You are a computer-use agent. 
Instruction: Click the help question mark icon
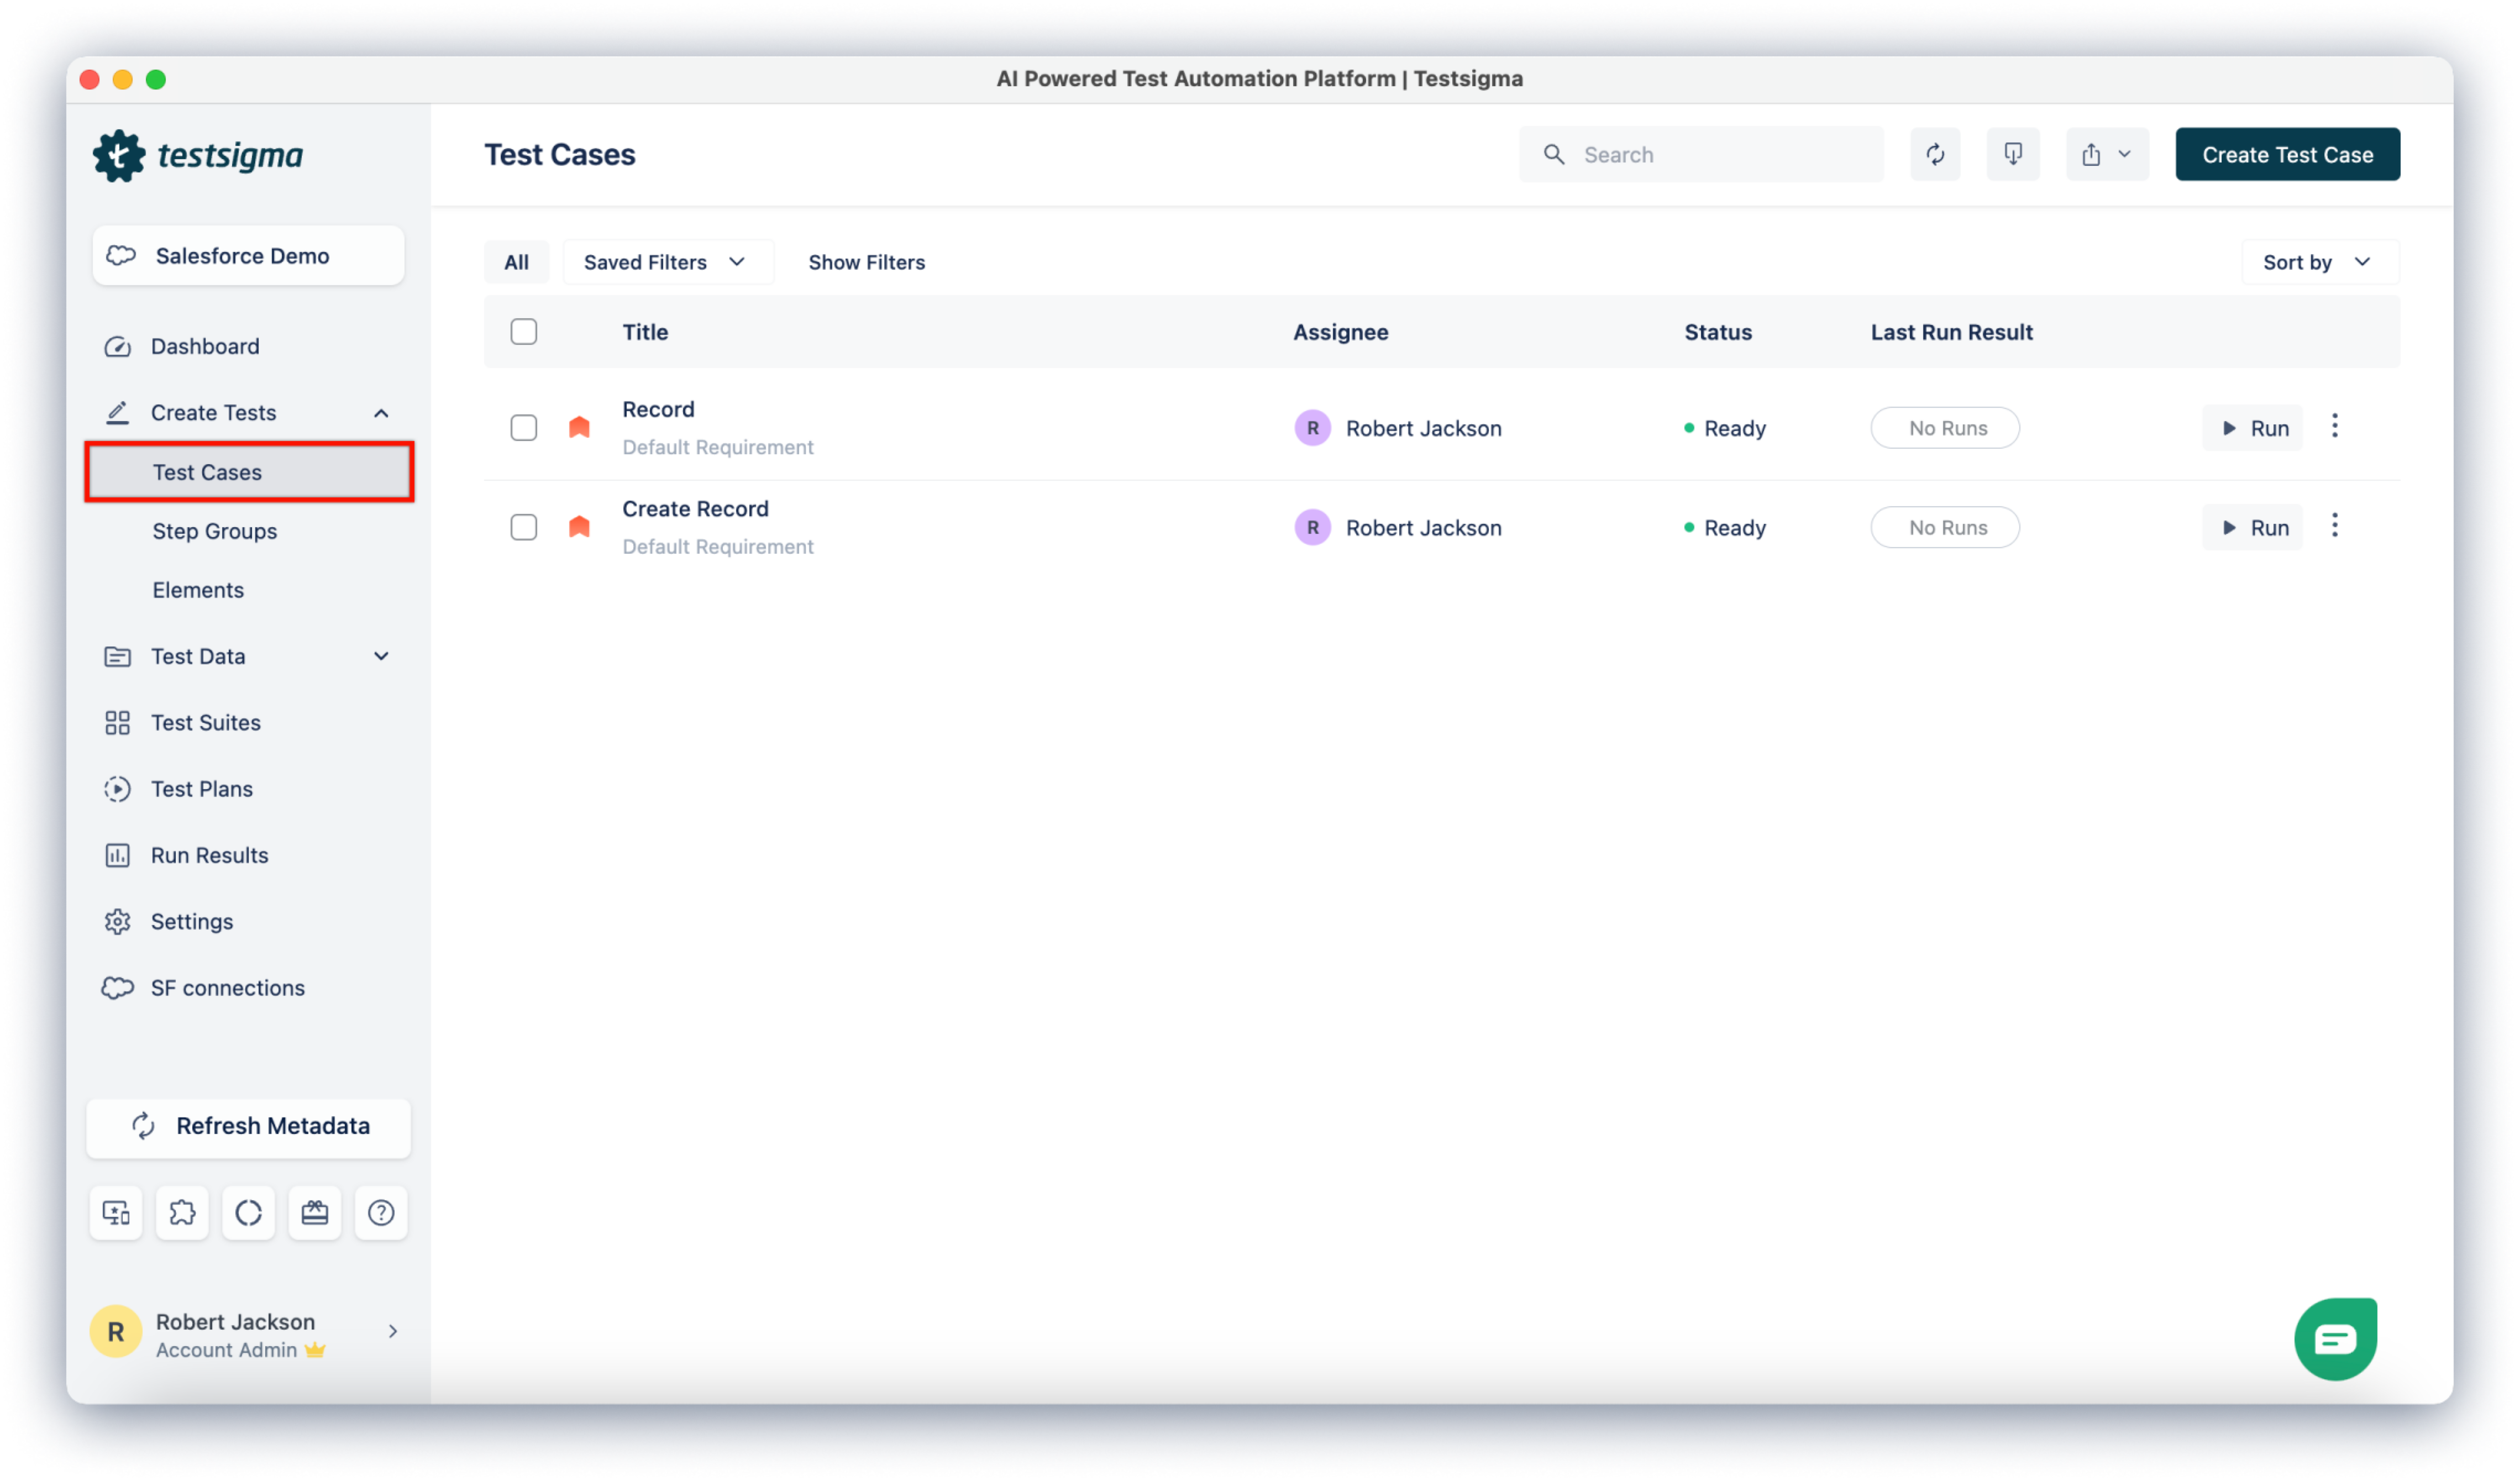tap(380, 1212)
